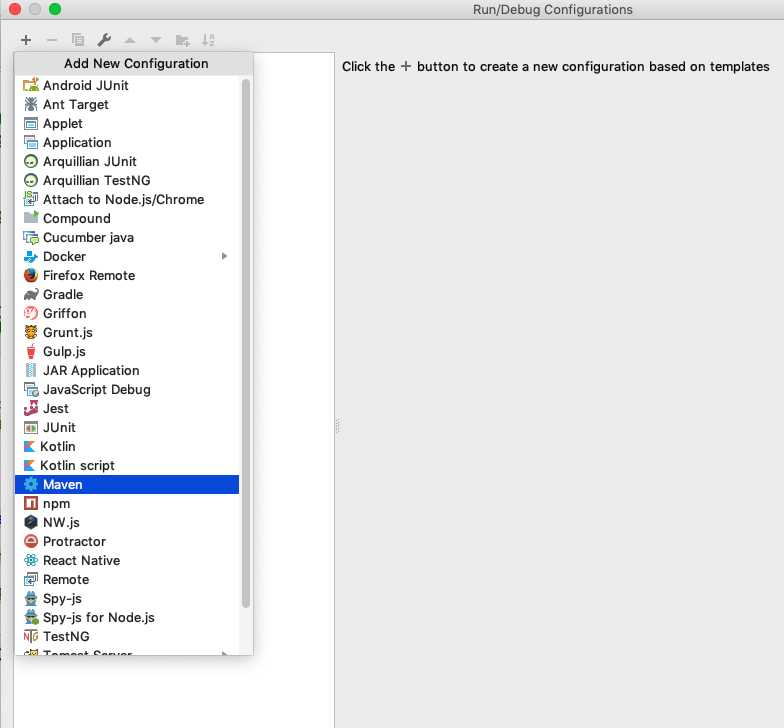Choose Spy-js from the list
This screenshot has height=728, width=784.
(127, 598)
